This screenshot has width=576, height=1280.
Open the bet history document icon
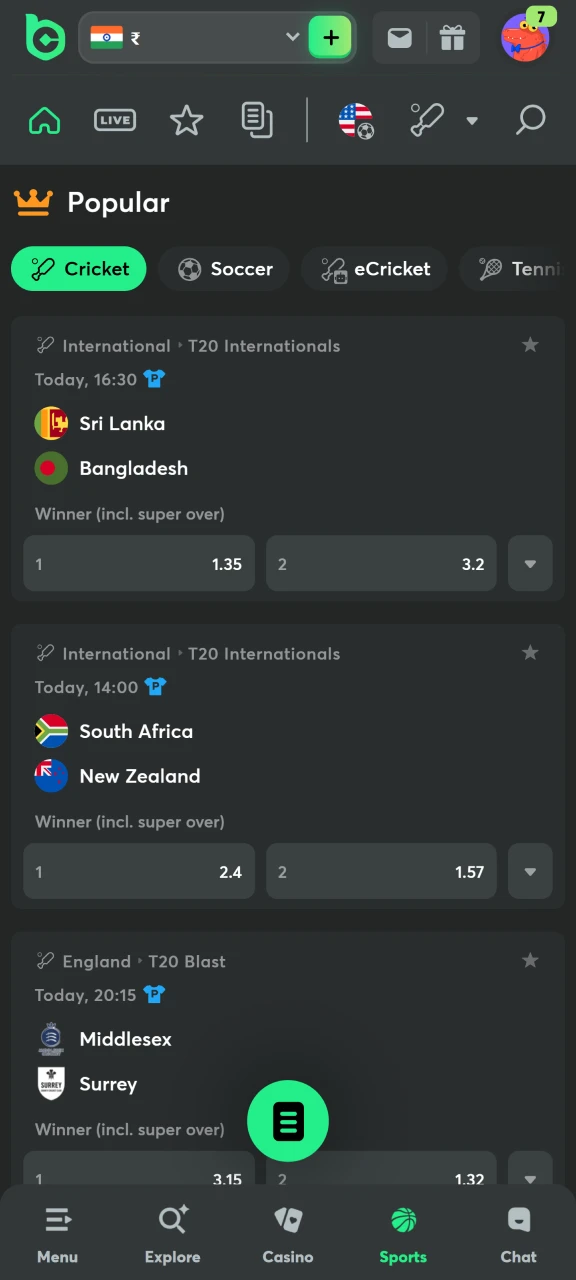(257, 120)
